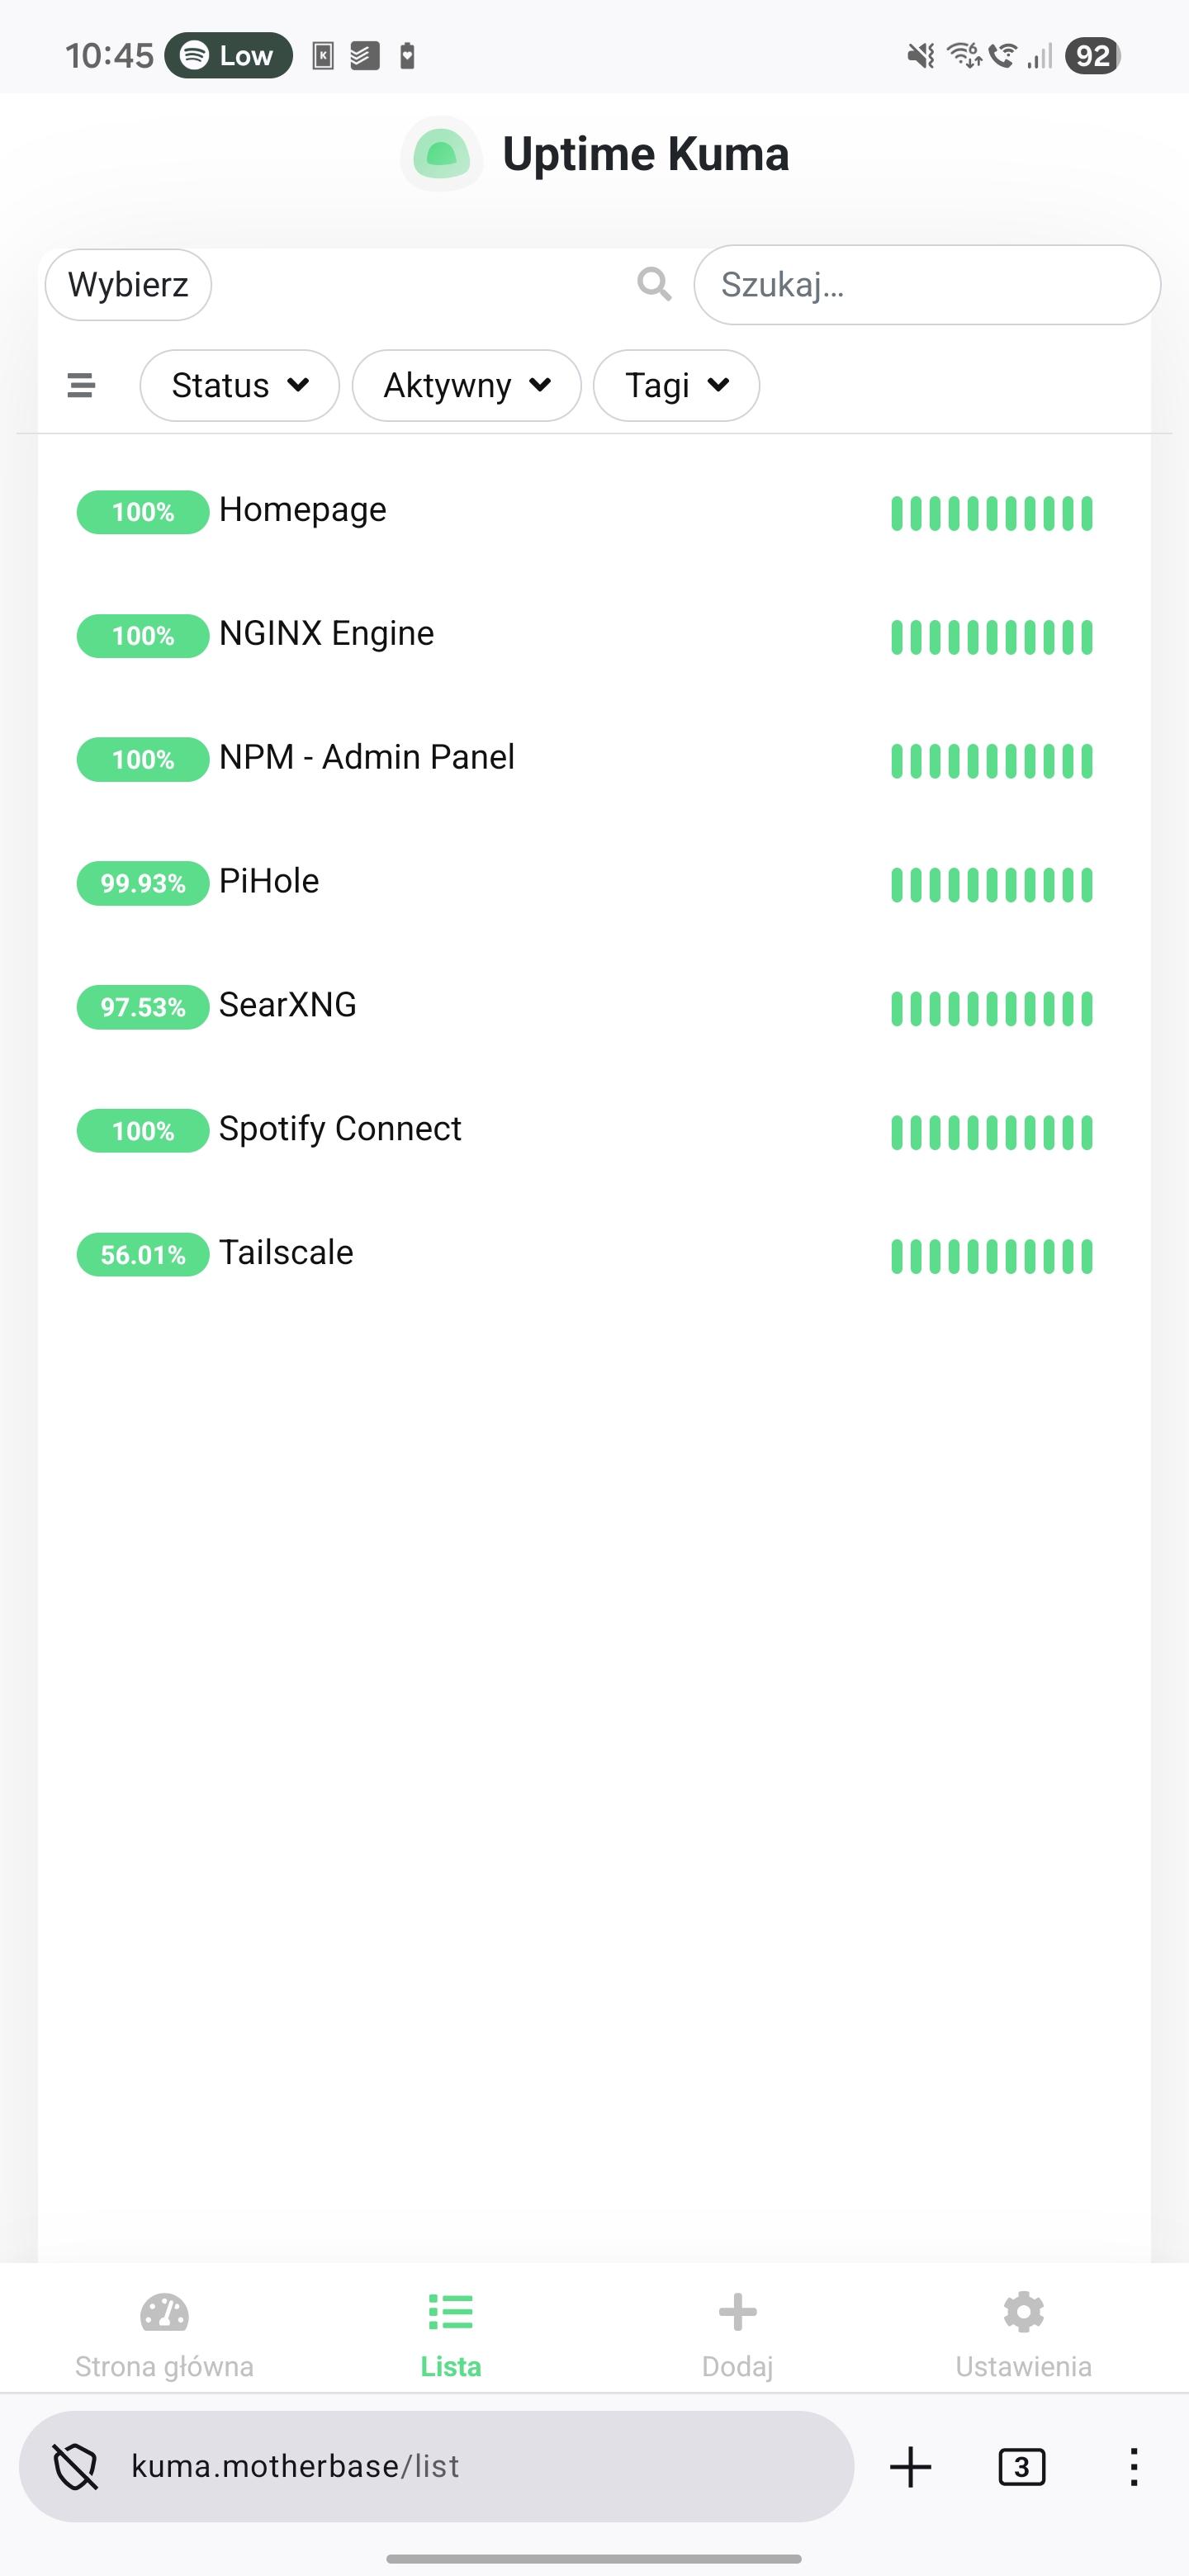This screenshot has height=2576, width=1189.
Task: Expand the Status filter dropdown
Action: (x=240, y=385)
